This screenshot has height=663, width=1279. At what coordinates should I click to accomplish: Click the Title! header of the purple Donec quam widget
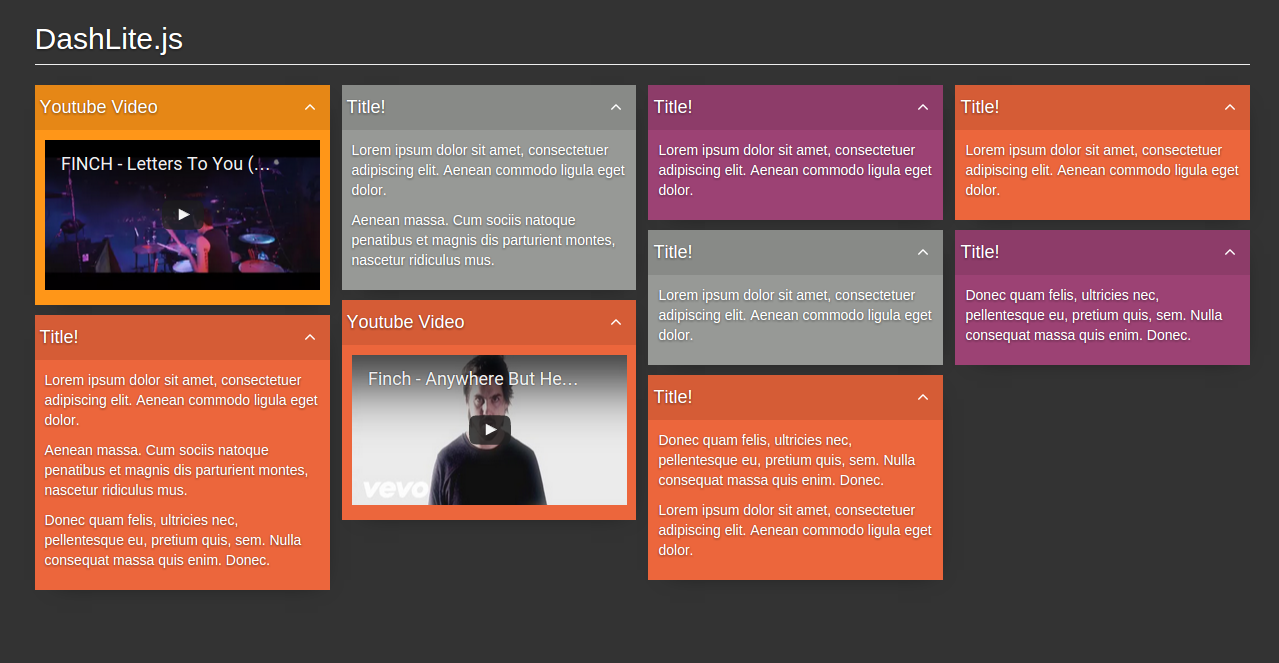[x=980, y=252]
